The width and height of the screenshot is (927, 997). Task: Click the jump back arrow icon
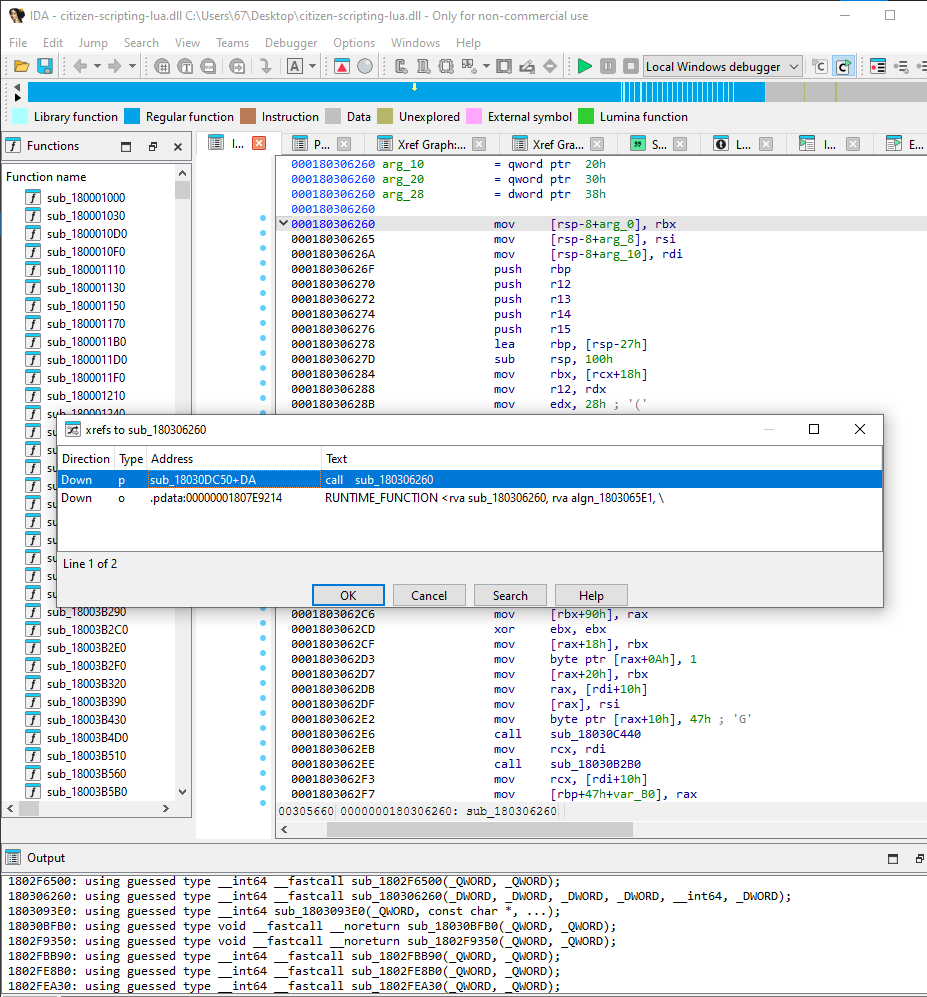click(80, 66)
